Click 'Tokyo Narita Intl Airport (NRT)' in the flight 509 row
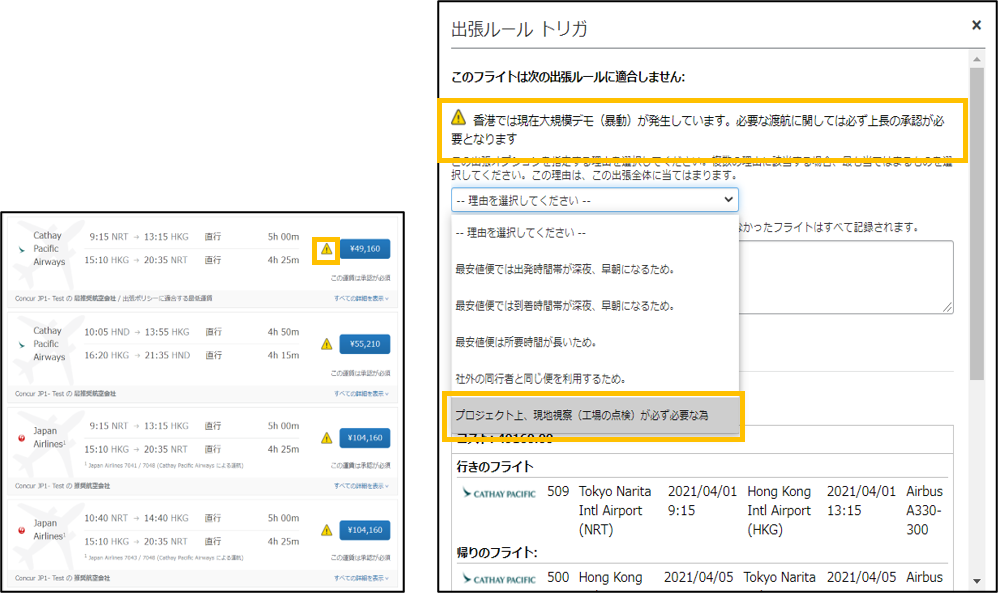Image resolution: width=998 pixels, height=593 pixels. (x=615, y=510)
